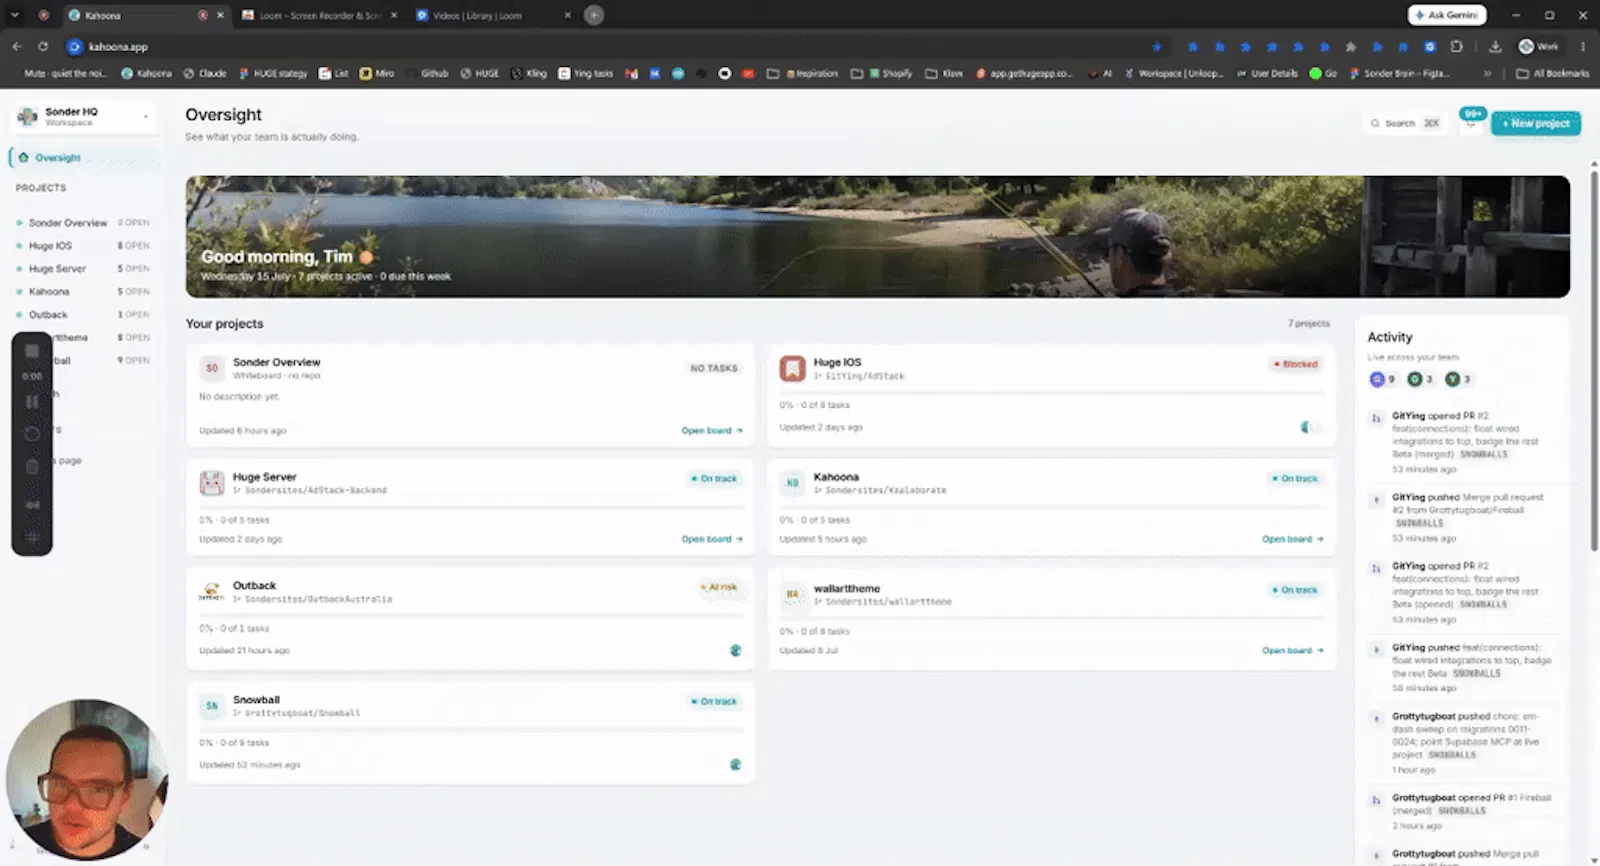Screen dimensions: 1600x866
Task: Reload the page in Chrome
Action: pos(43,46)
